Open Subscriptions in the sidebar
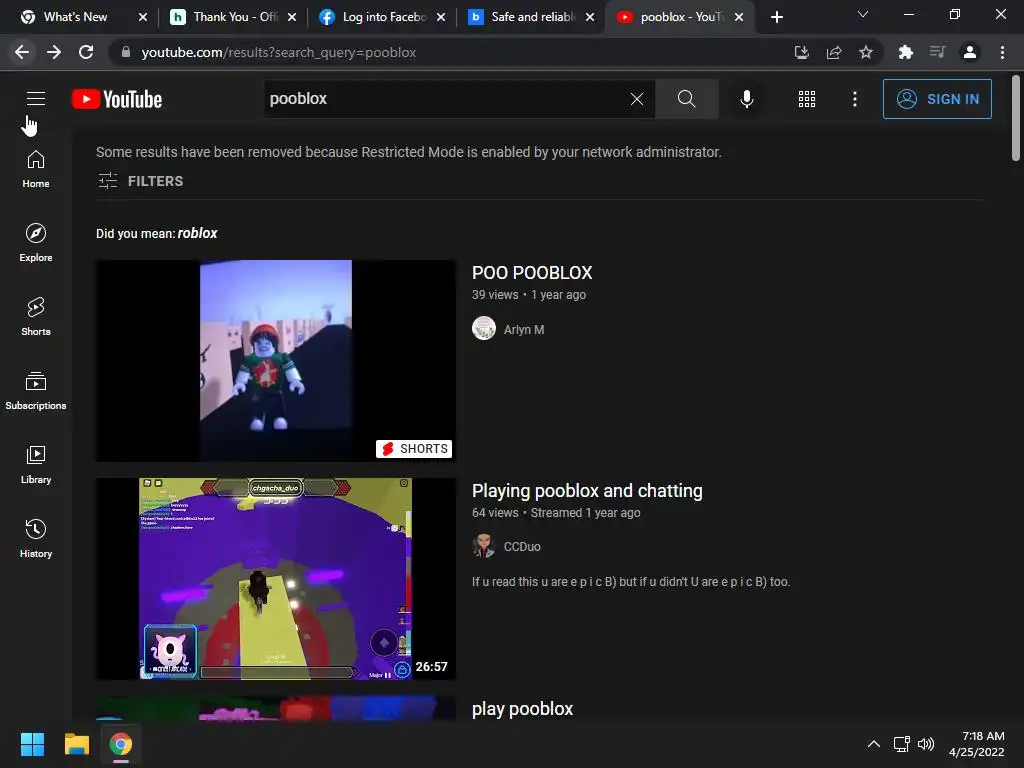Screen dimensions: 1024x768 click(36, 391)
